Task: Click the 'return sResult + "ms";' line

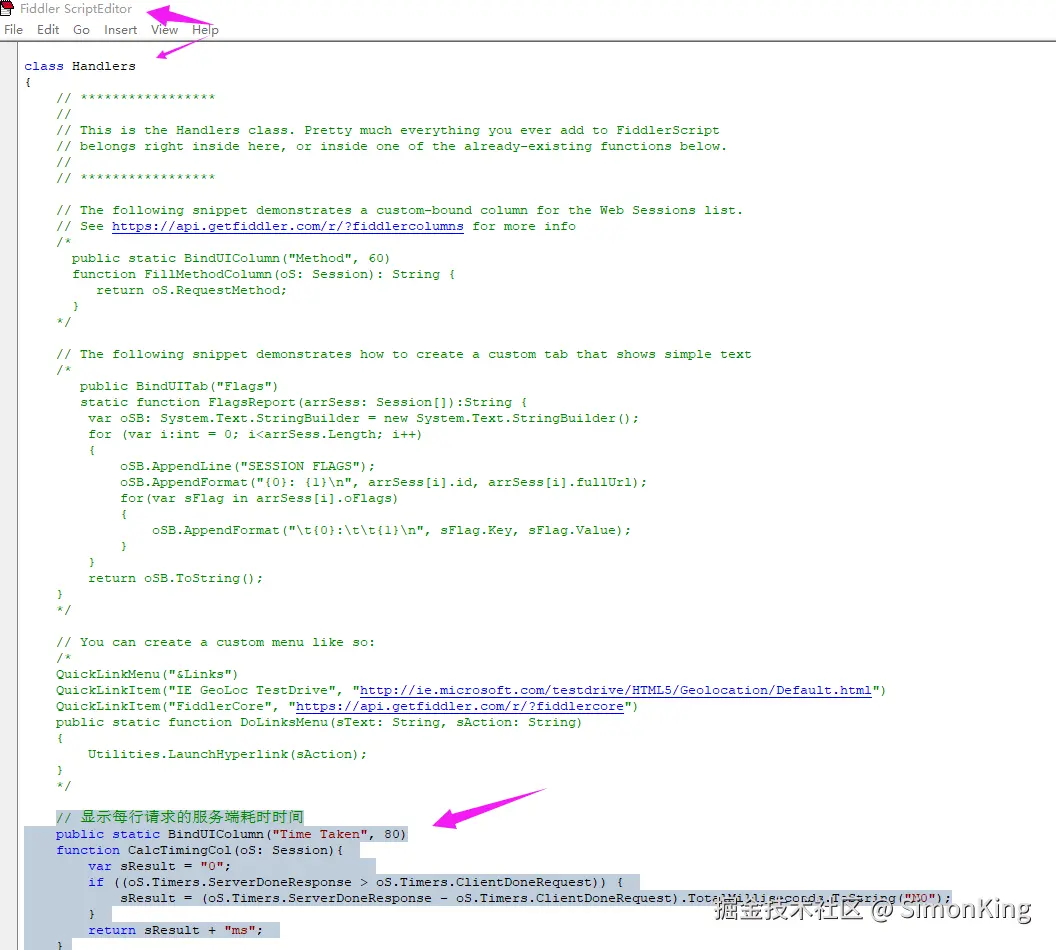Action: click(176, 930)
